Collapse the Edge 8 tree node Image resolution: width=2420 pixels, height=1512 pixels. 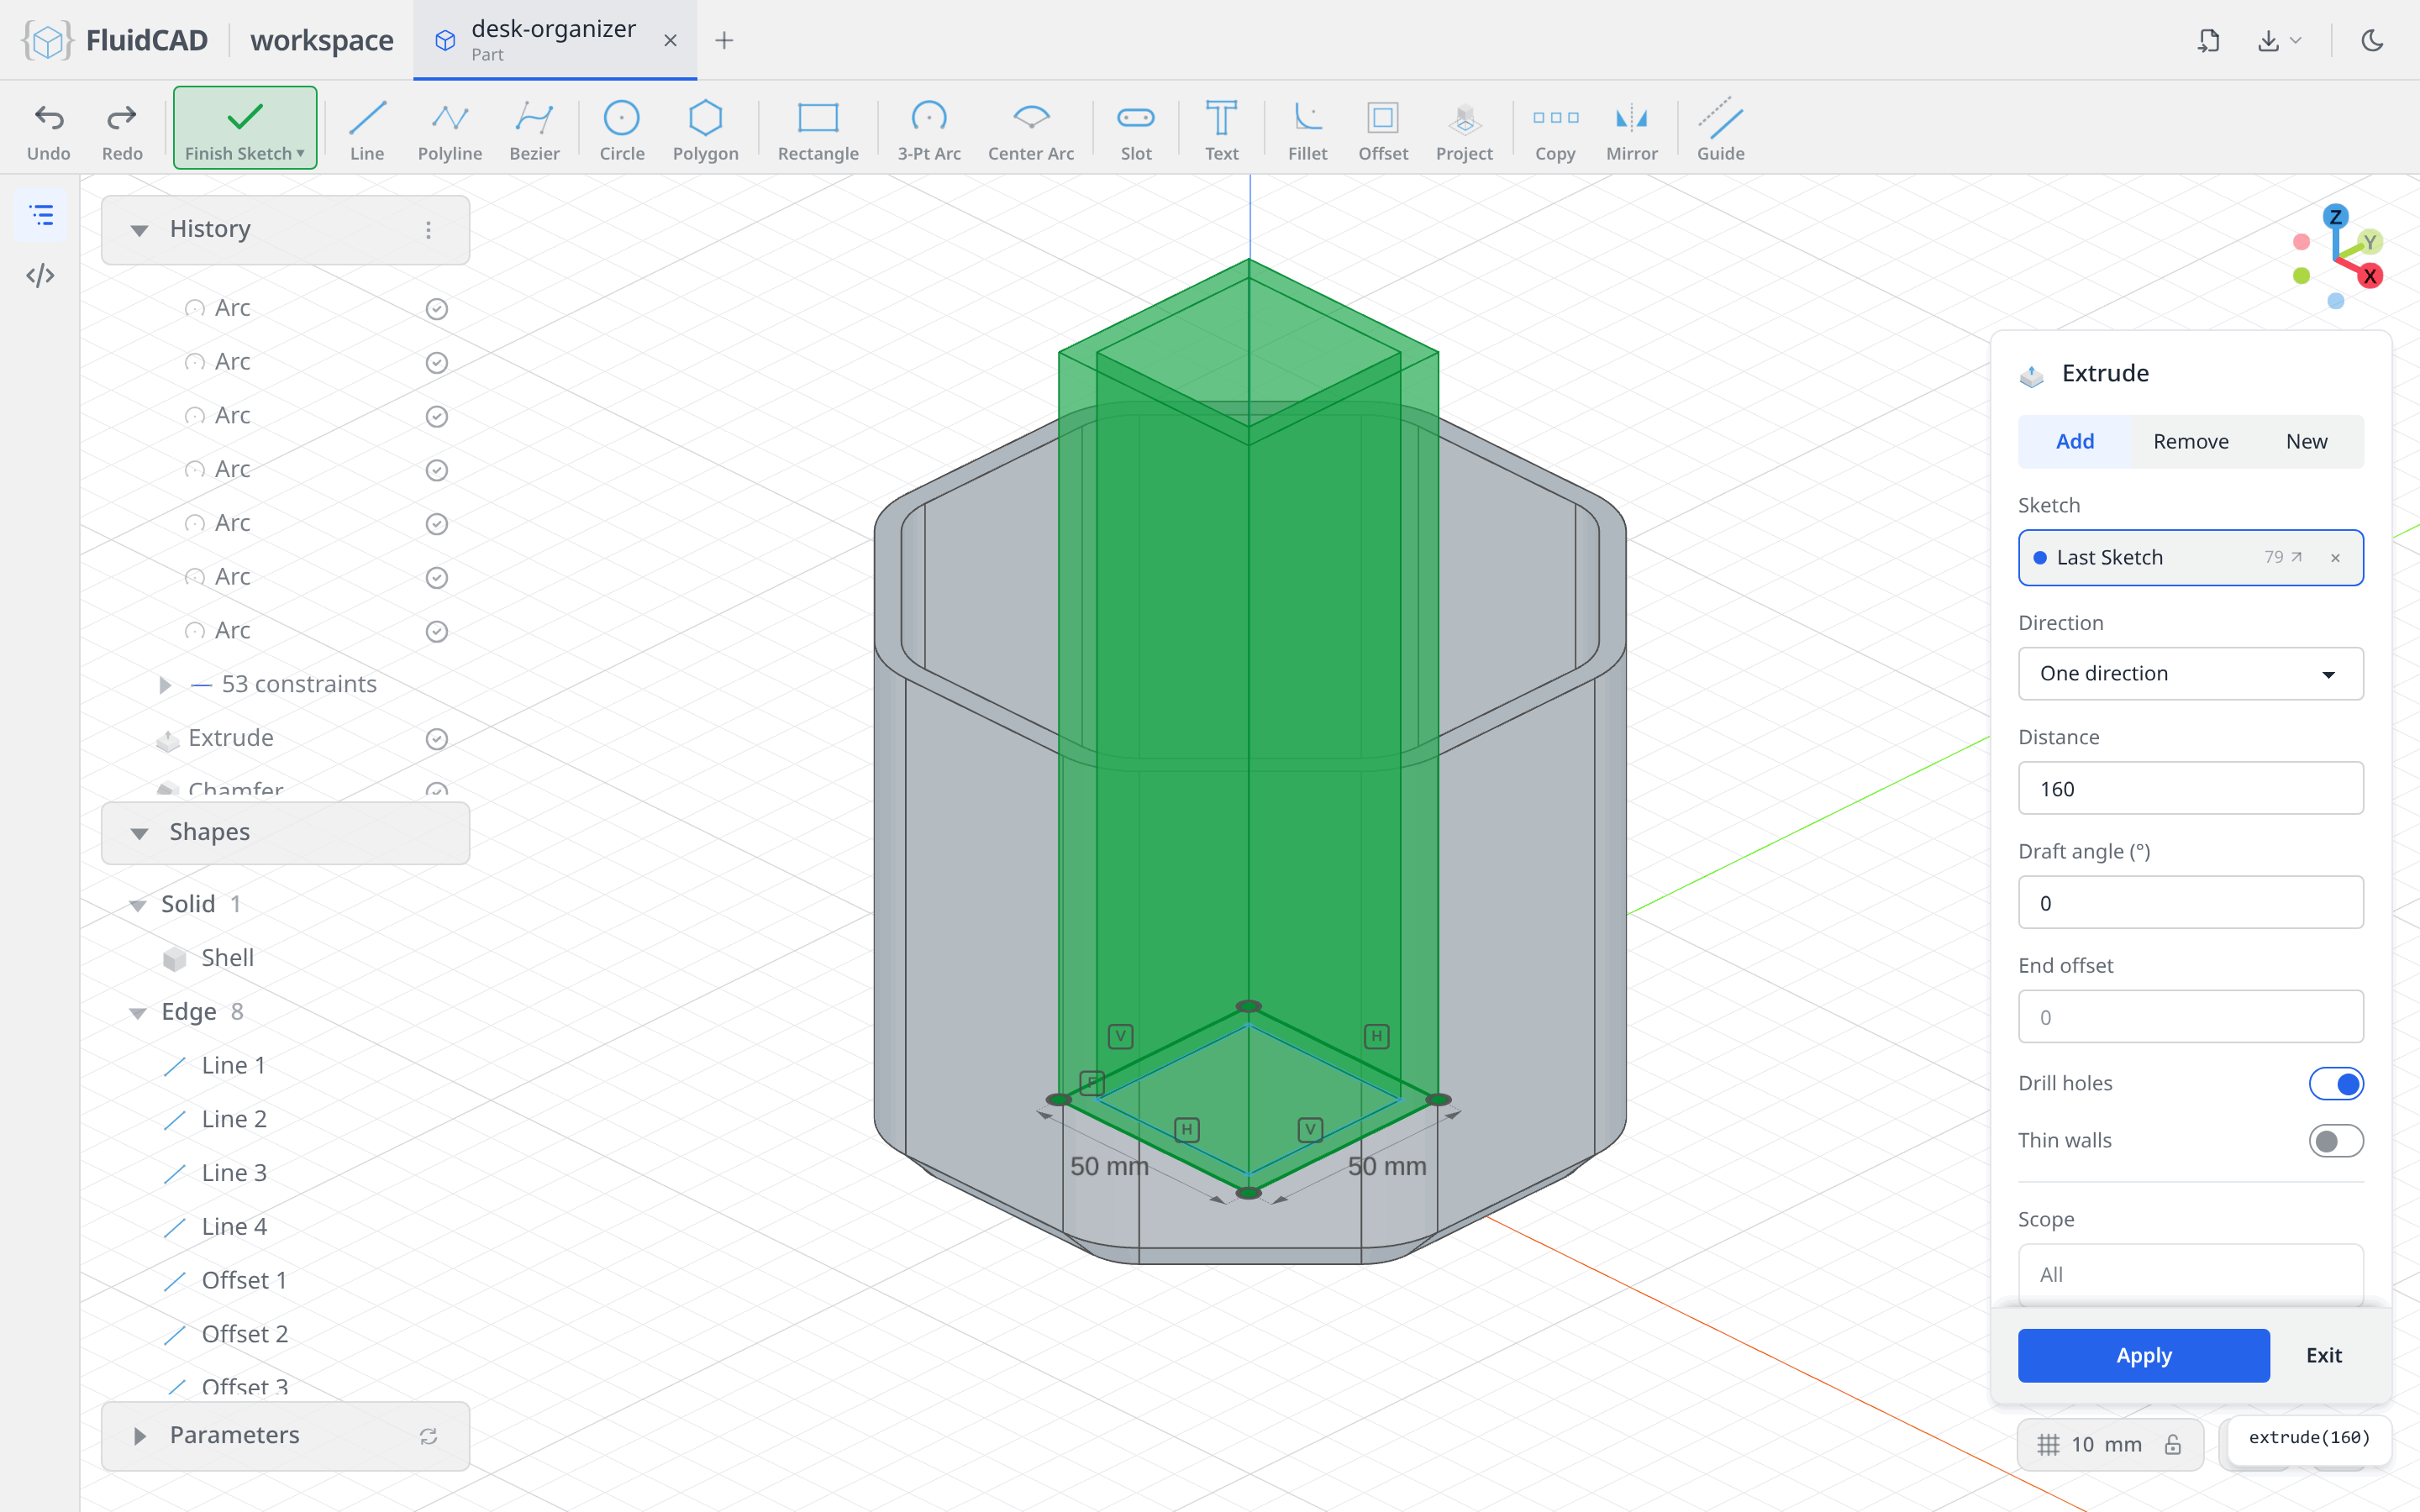(x=138, y=1012)
